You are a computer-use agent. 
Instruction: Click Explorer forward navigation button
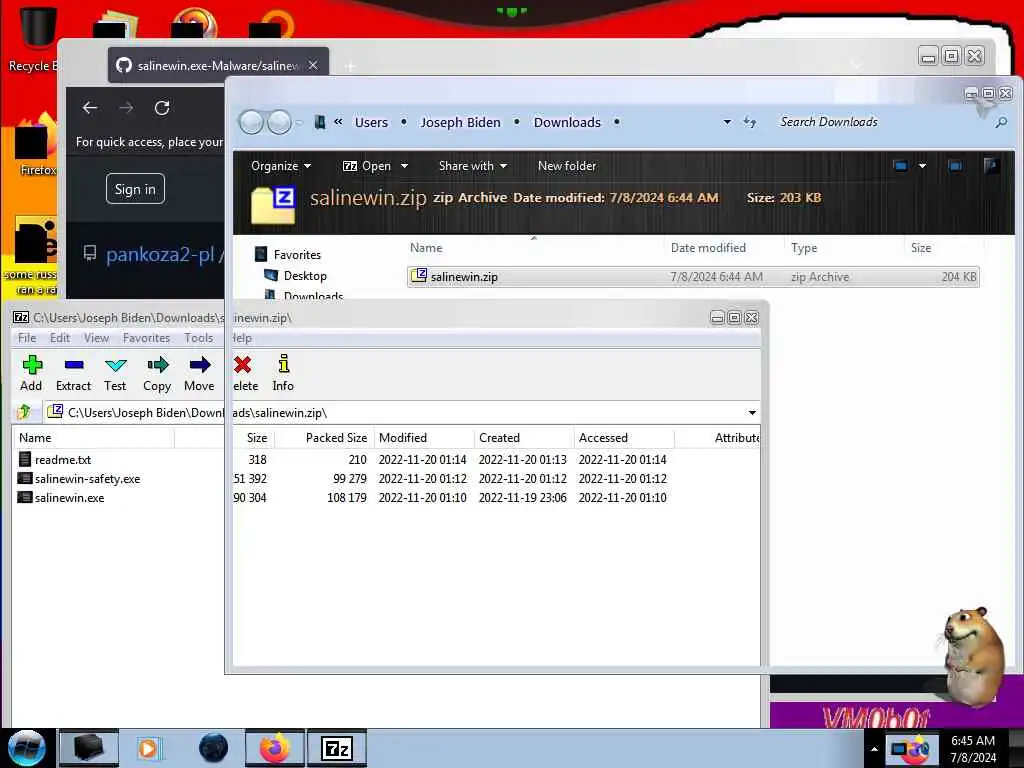pyautogui.click(x=280, y=122)
